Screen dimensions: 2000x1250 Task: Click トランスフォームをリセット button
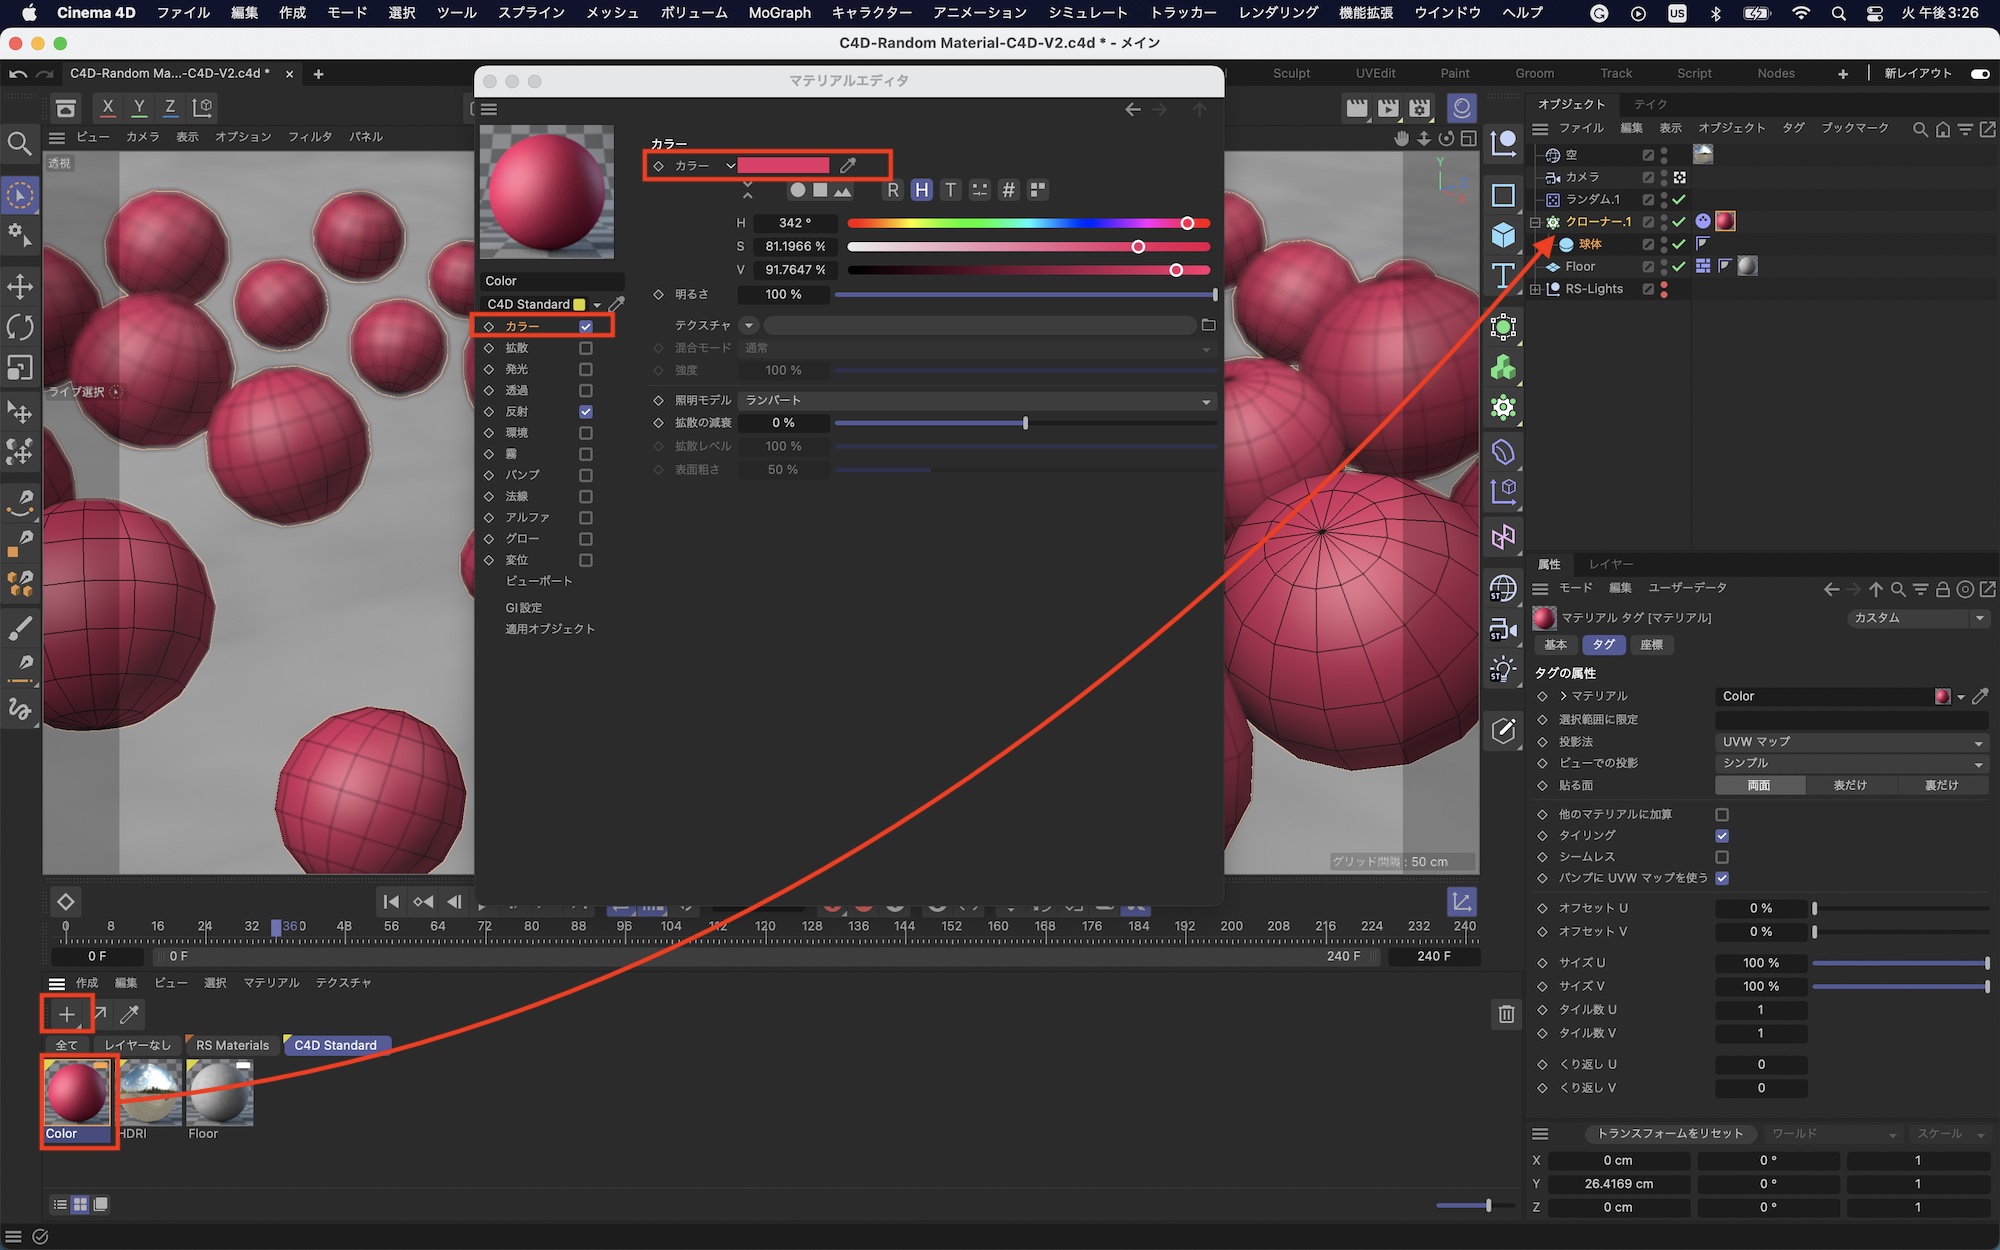(x=1669, y=1133)
